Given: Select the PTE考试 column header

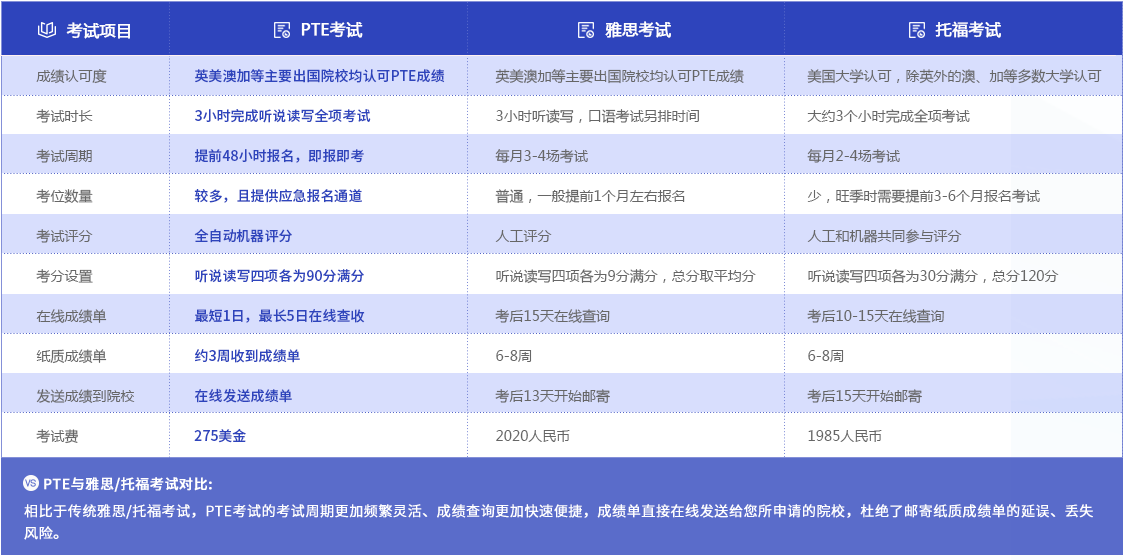Looking at the screenshot, I should tap(331, 30).
